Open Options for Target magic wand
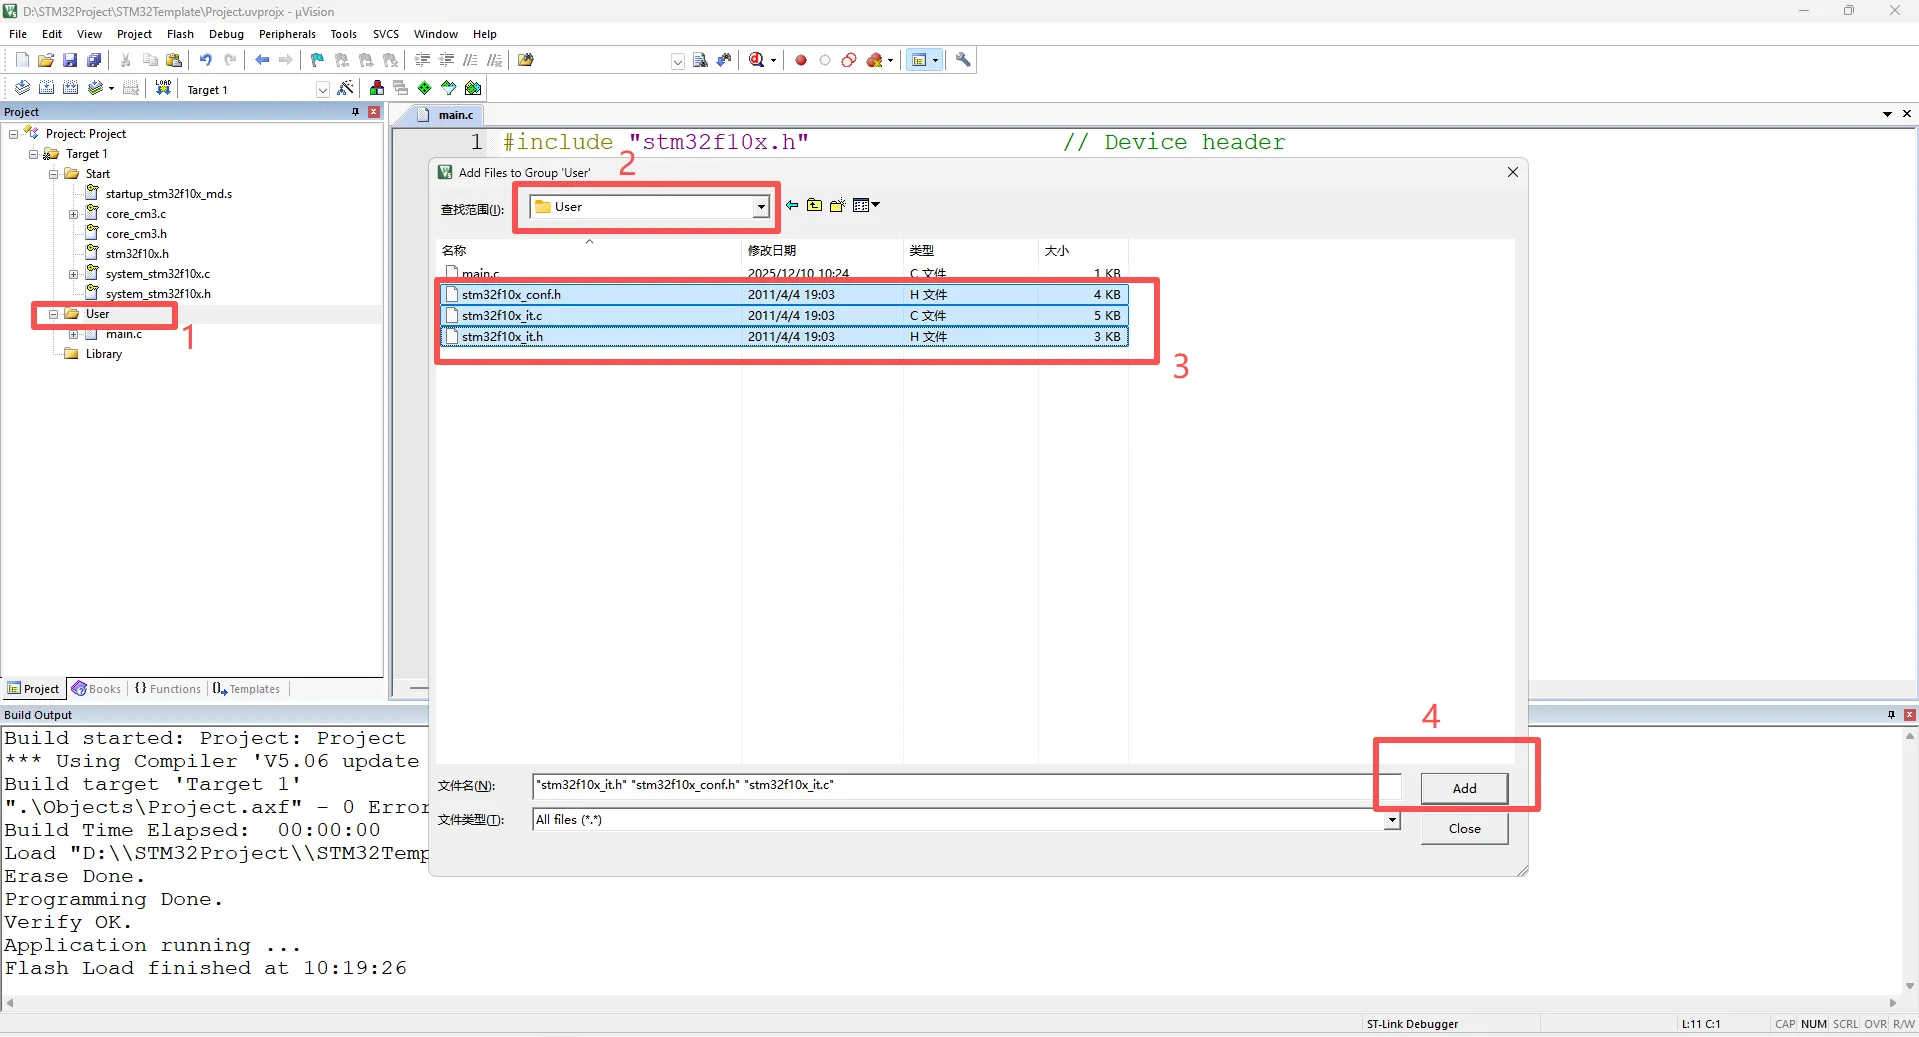Screen dimensions: 1919x1037 346,88
